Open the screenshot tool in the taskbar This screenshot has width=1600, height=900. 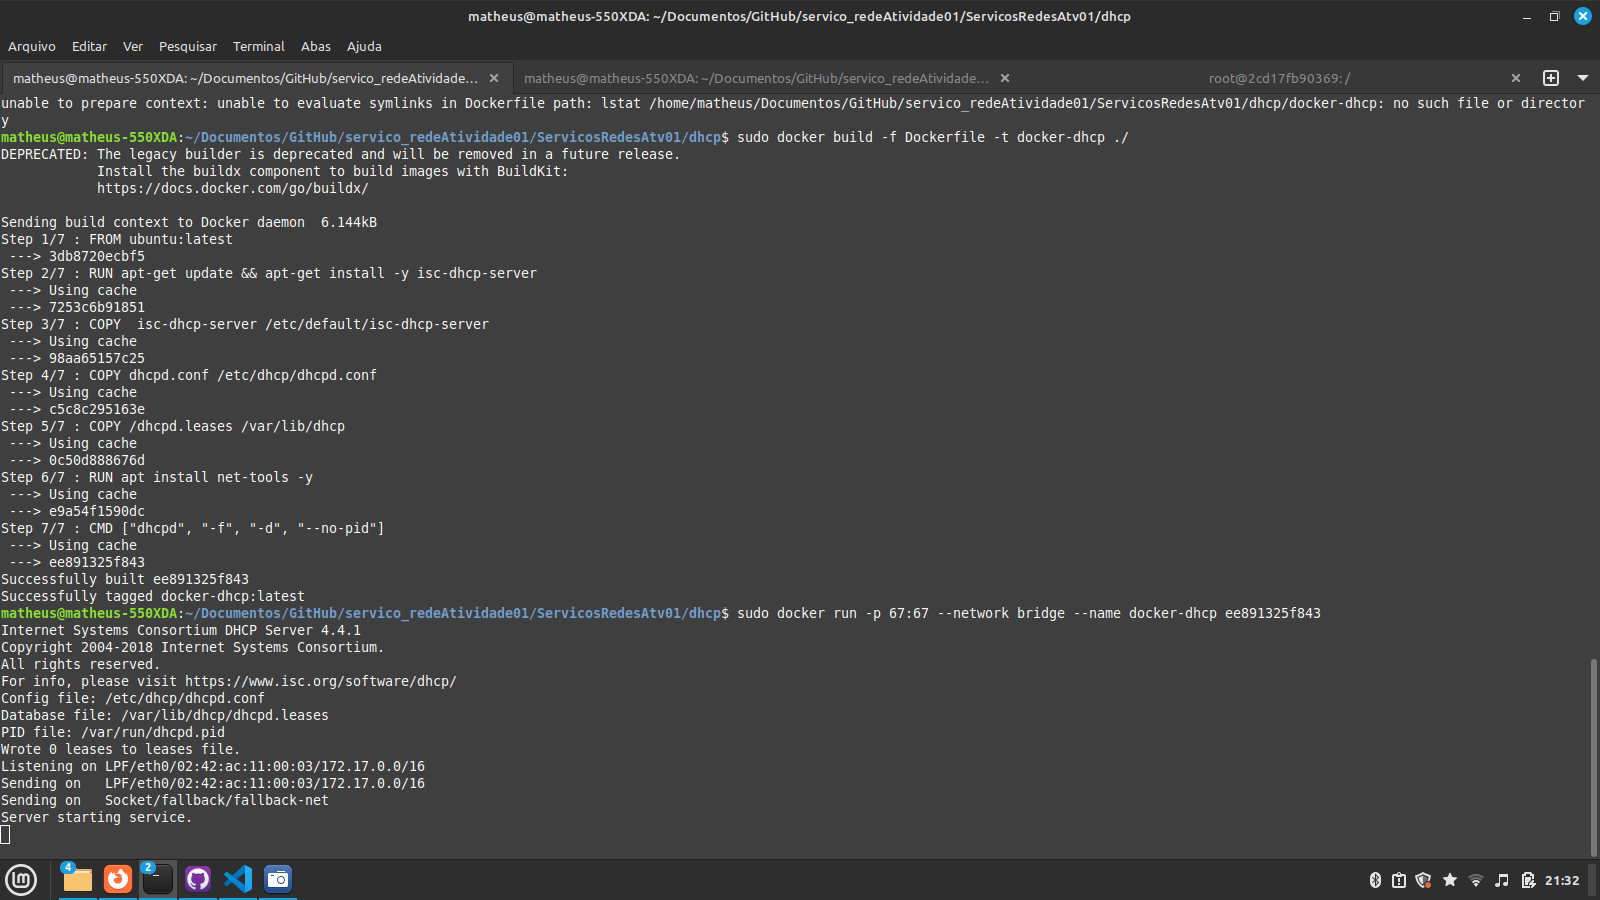point(278,879)
